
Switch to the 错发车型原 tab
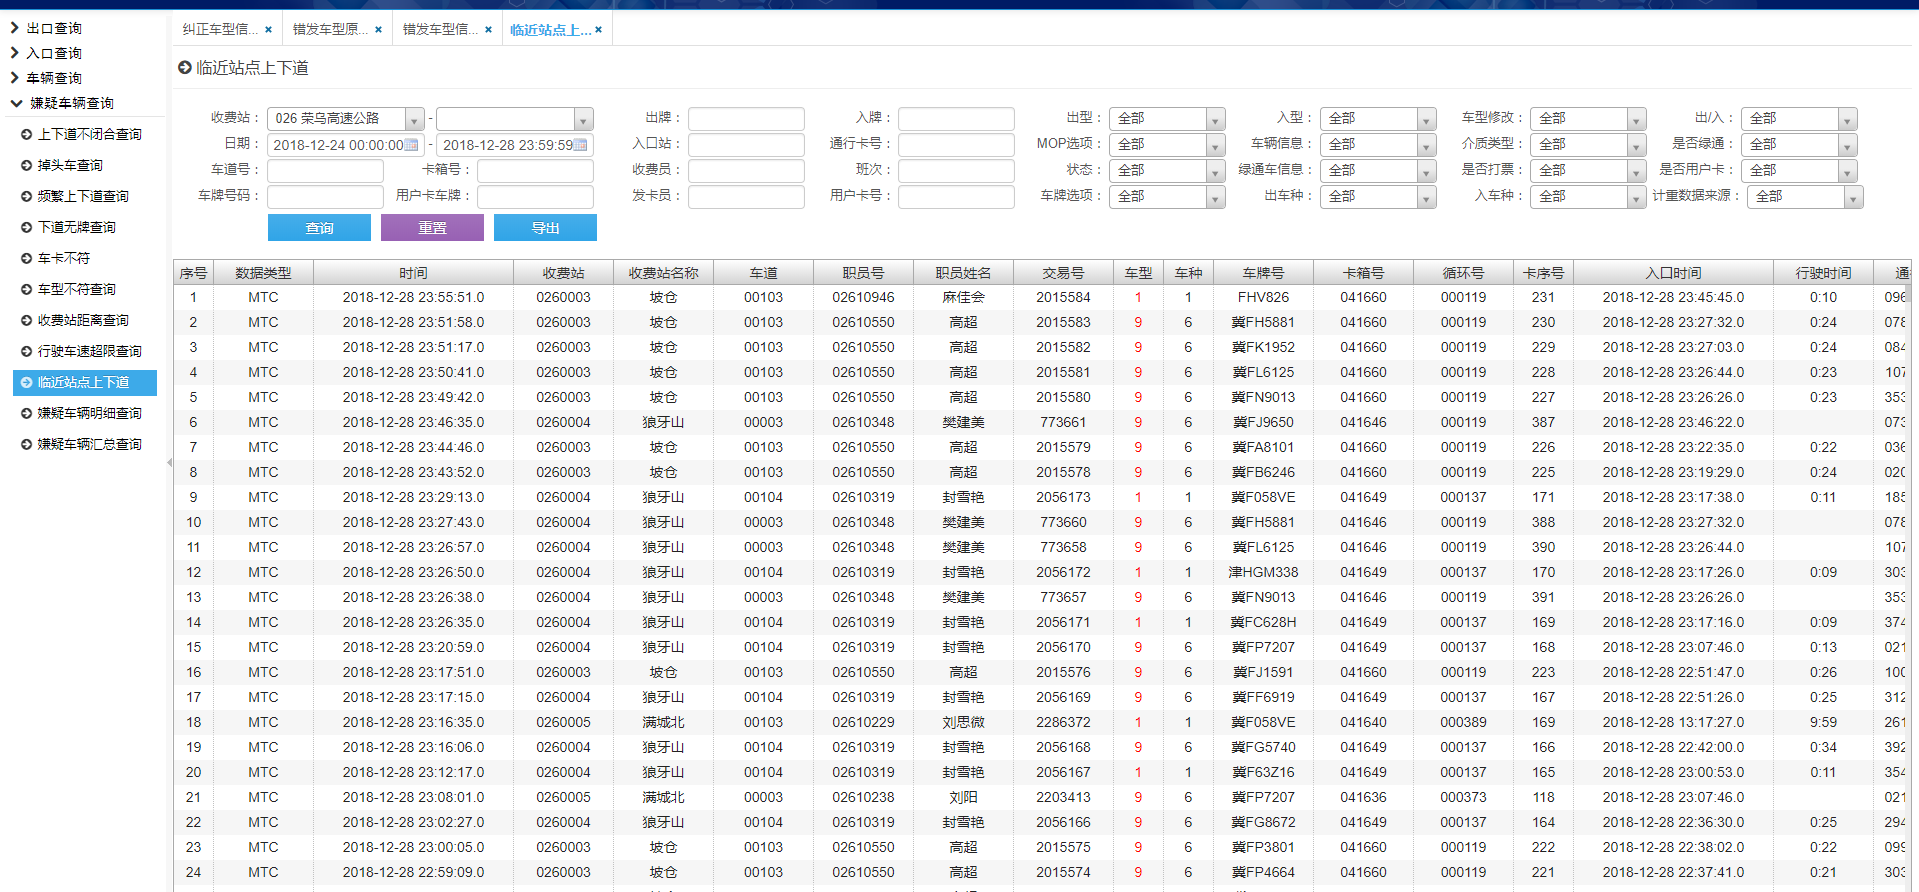tap(330, 30)
